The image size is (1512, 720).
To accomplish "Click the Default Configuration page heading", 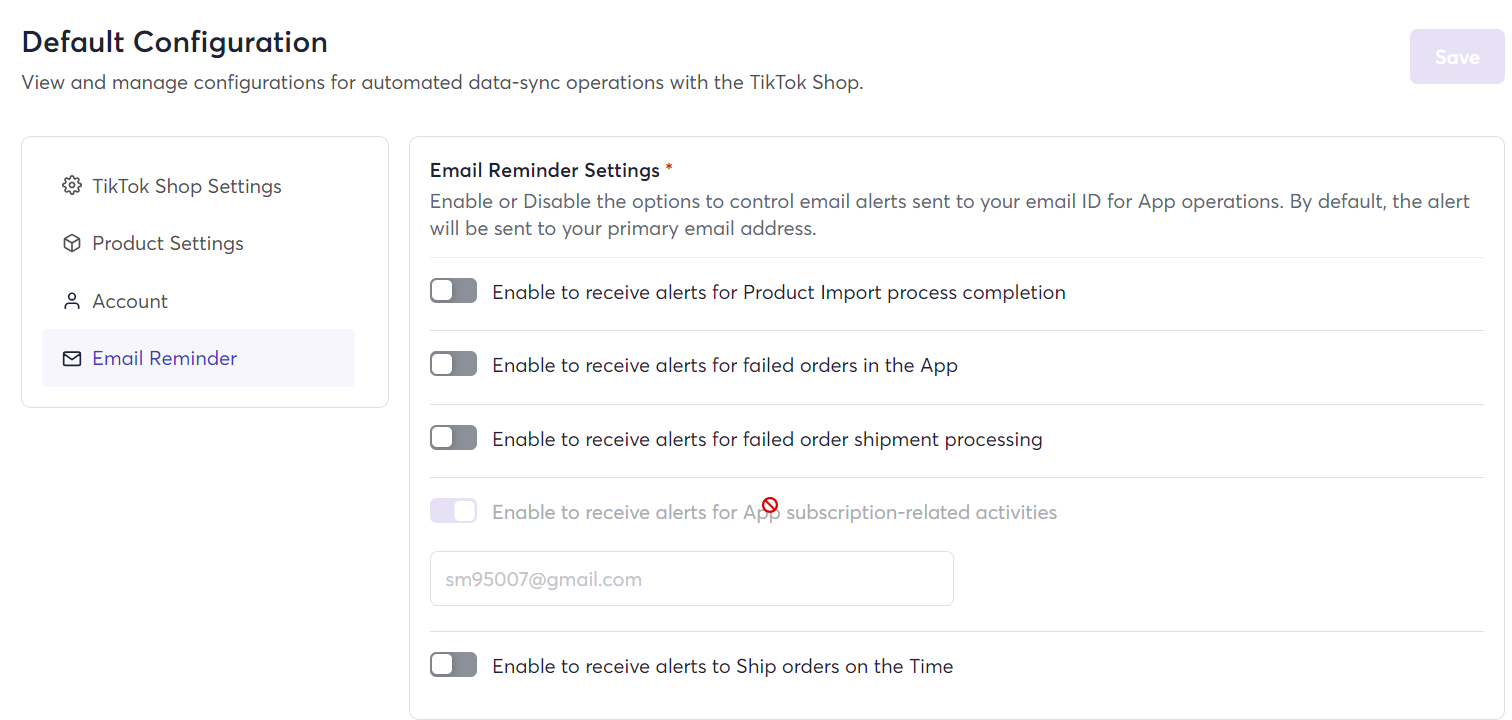I will click(x=175, y=42).
